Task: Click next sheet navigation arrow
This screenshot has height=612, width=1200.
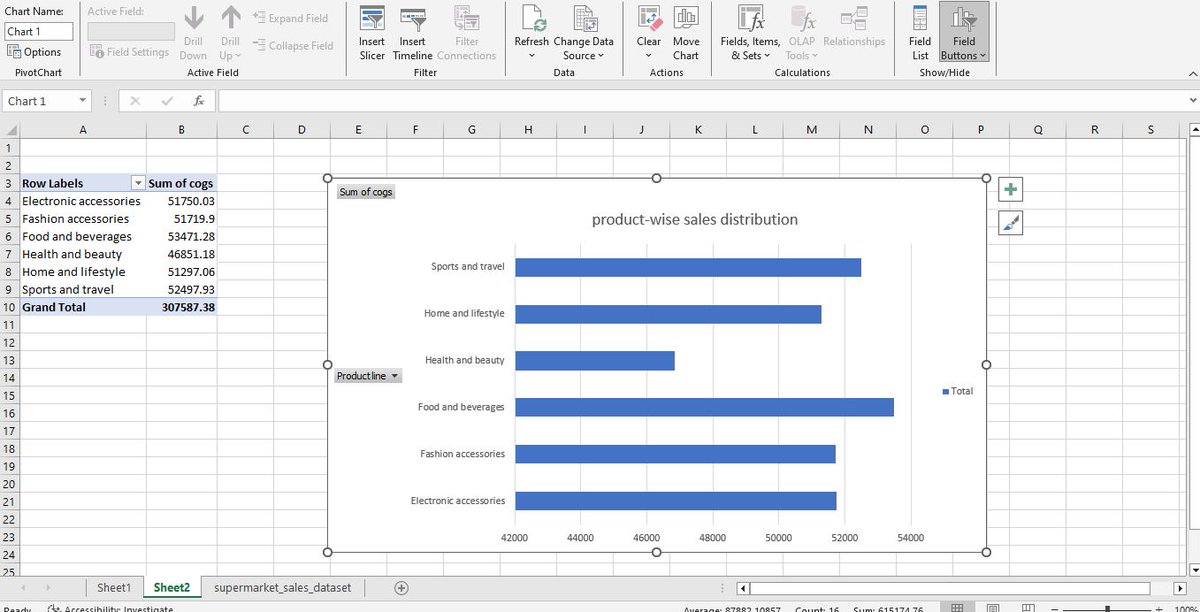Action: coord(49,588)
